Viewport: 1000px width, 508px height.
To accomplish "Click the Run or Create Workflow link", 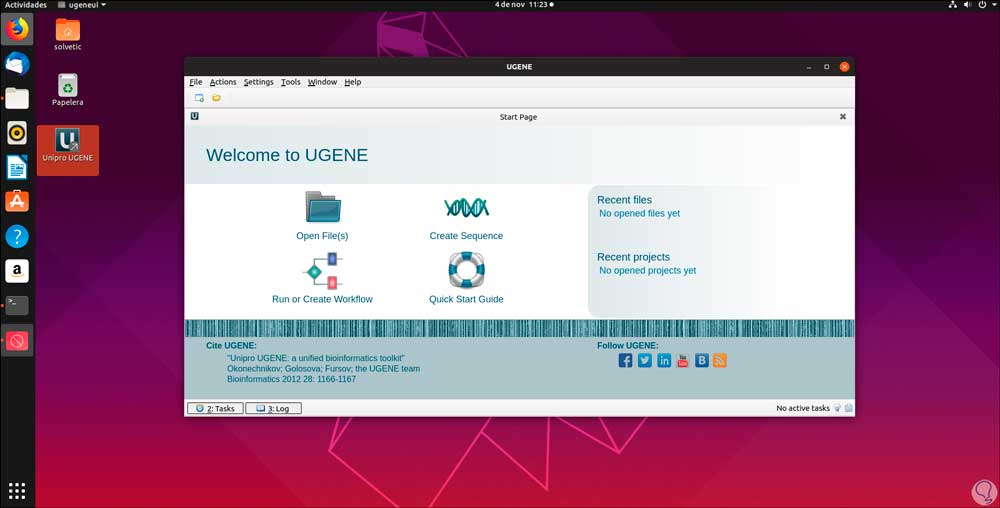I will tap(322, 299).
